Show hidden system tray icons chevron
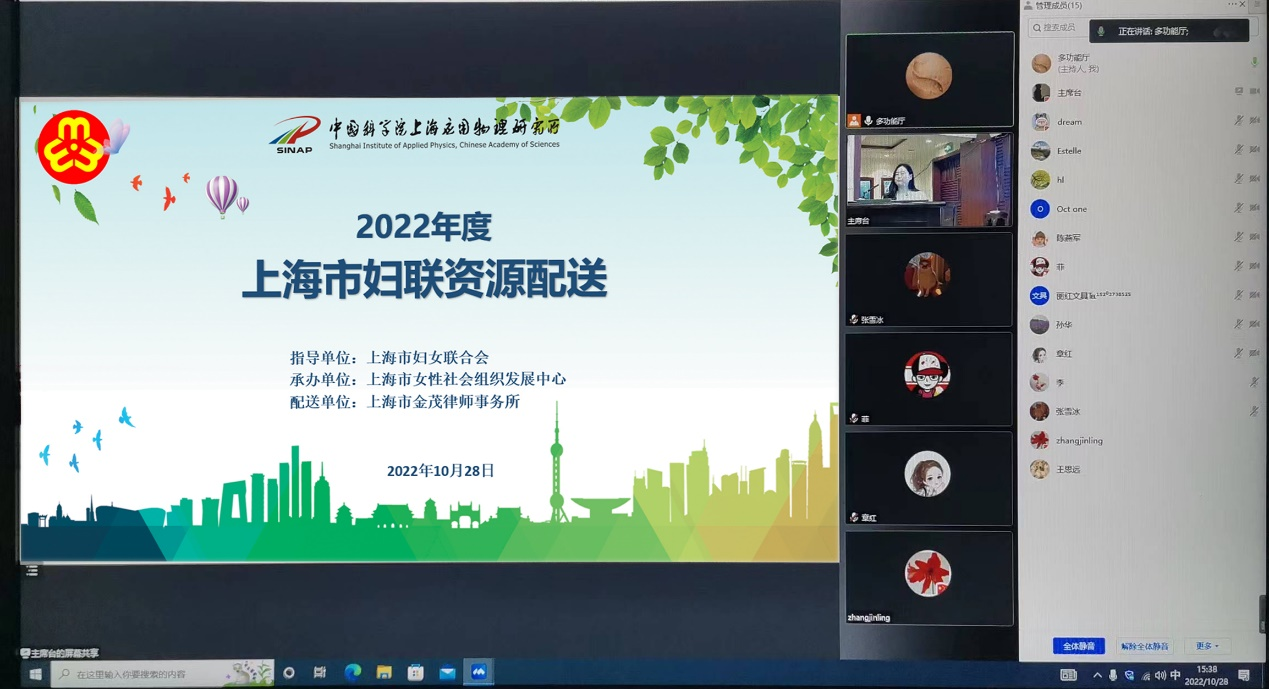The height and width of the screenshot is (689, 1269). 1097,675
